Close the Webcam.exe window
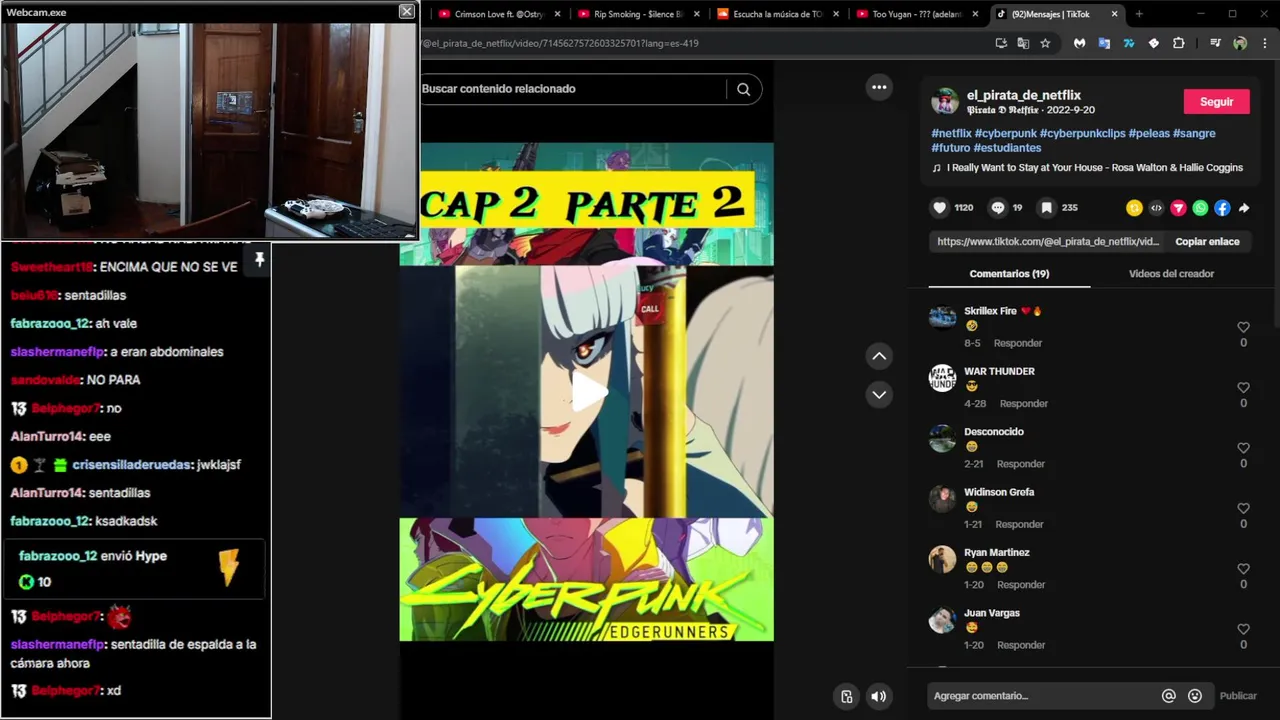 point(406,11)
